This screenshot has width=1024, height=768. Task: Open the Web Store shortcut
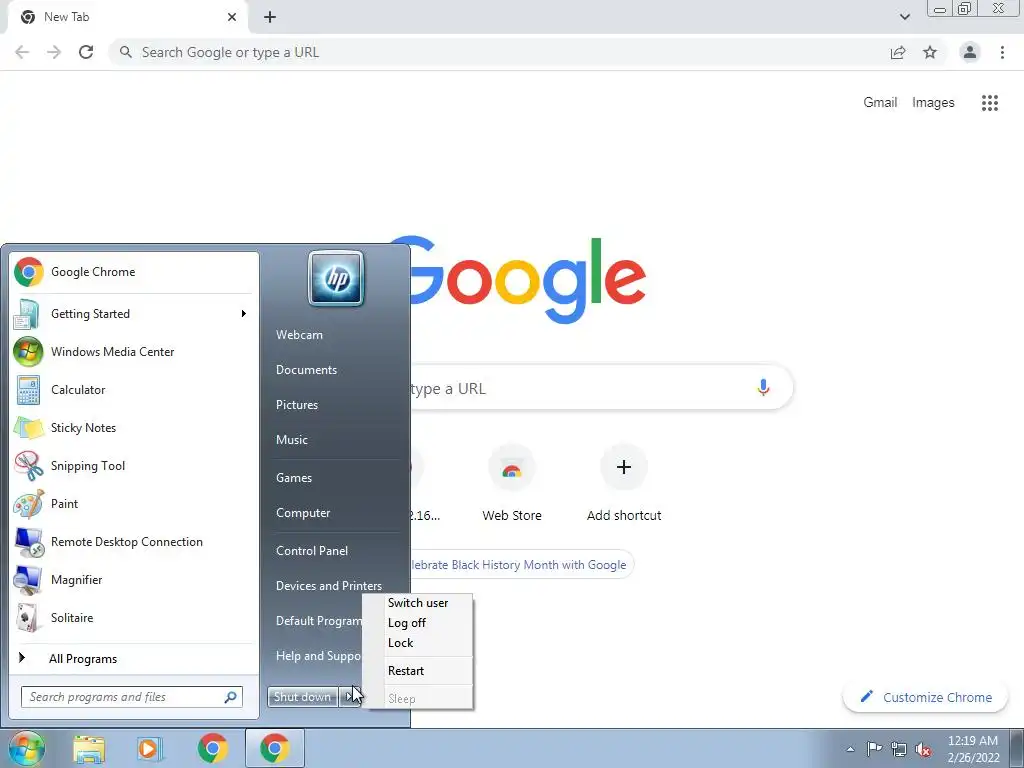click(x=511, y=483)
